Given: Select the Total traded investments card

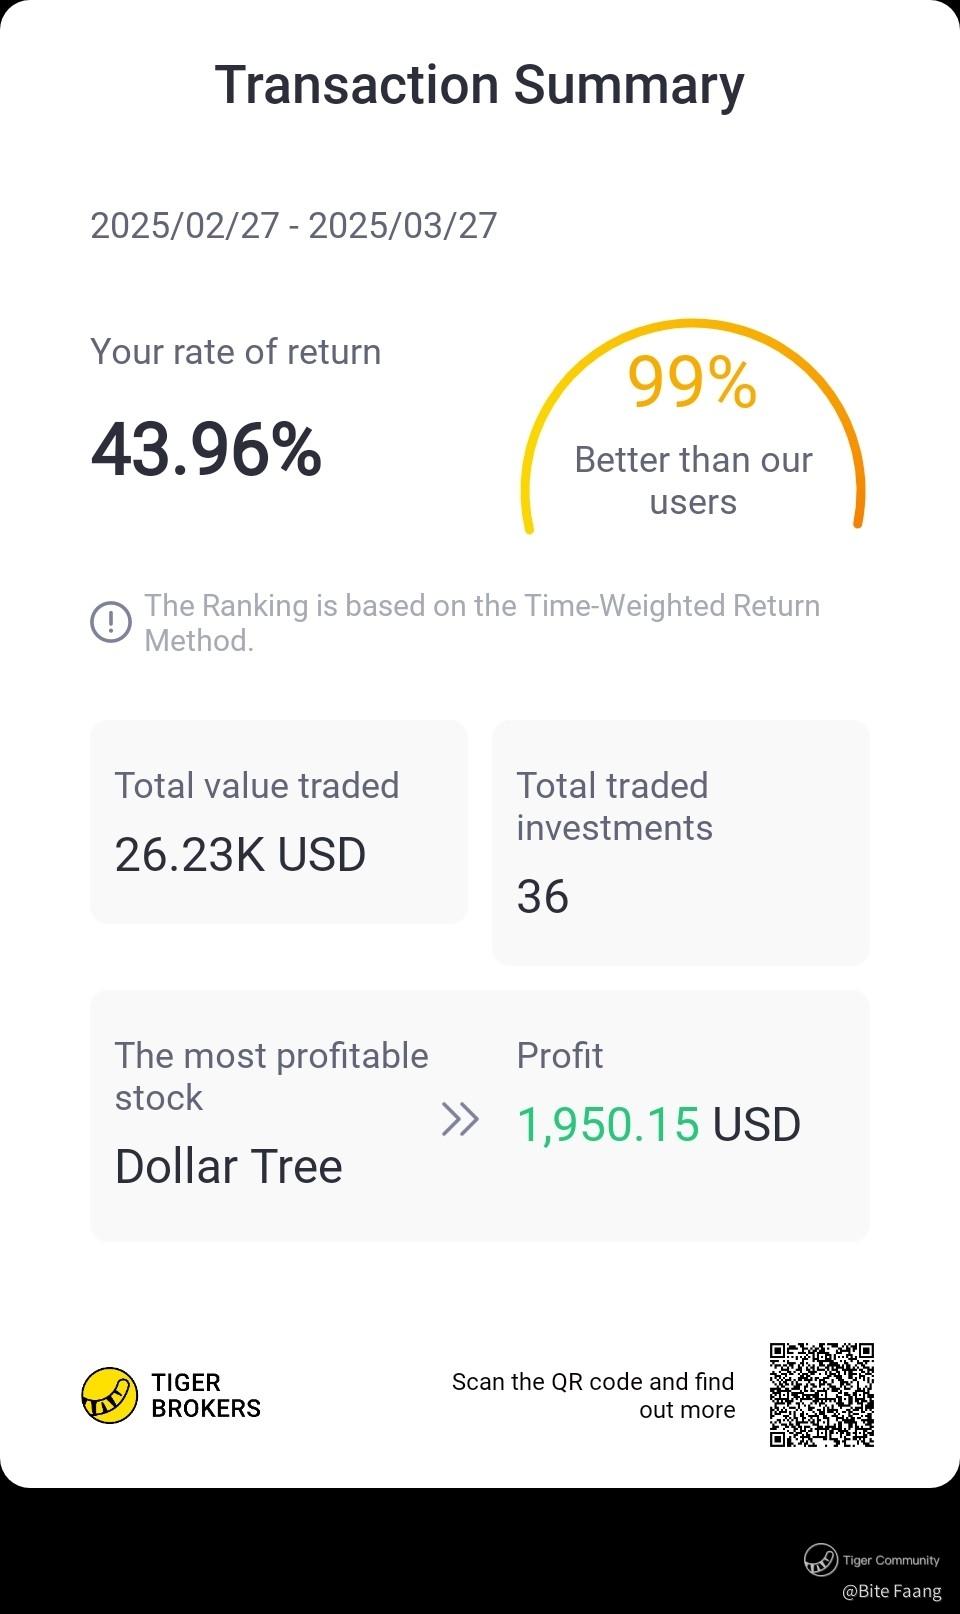Looking at the screenshot, I should point(681,842).
